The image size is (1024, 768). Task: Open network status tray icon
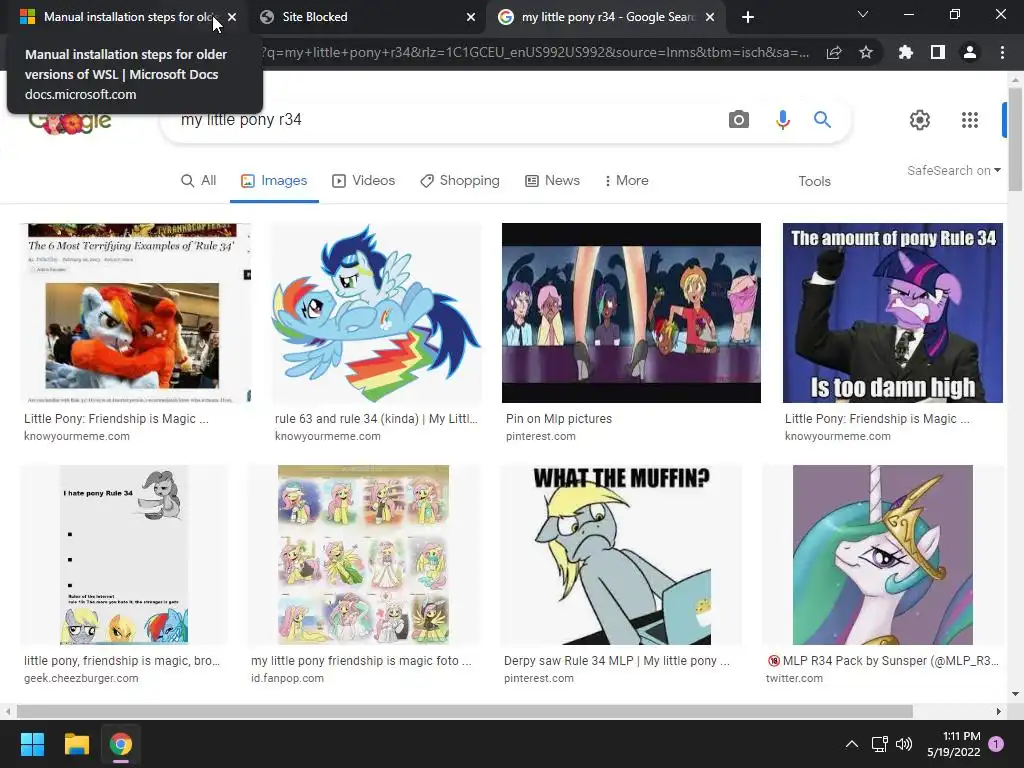tap(879, 744)
